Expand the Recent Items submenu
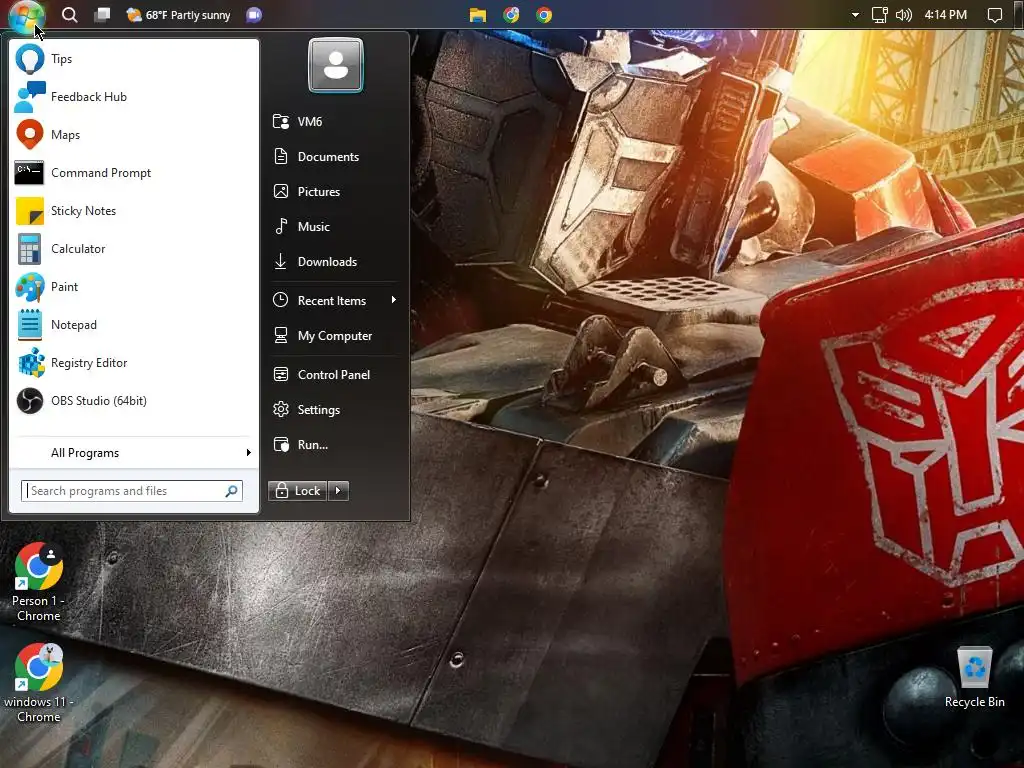The image size is (1024, 768). point(335,300)
